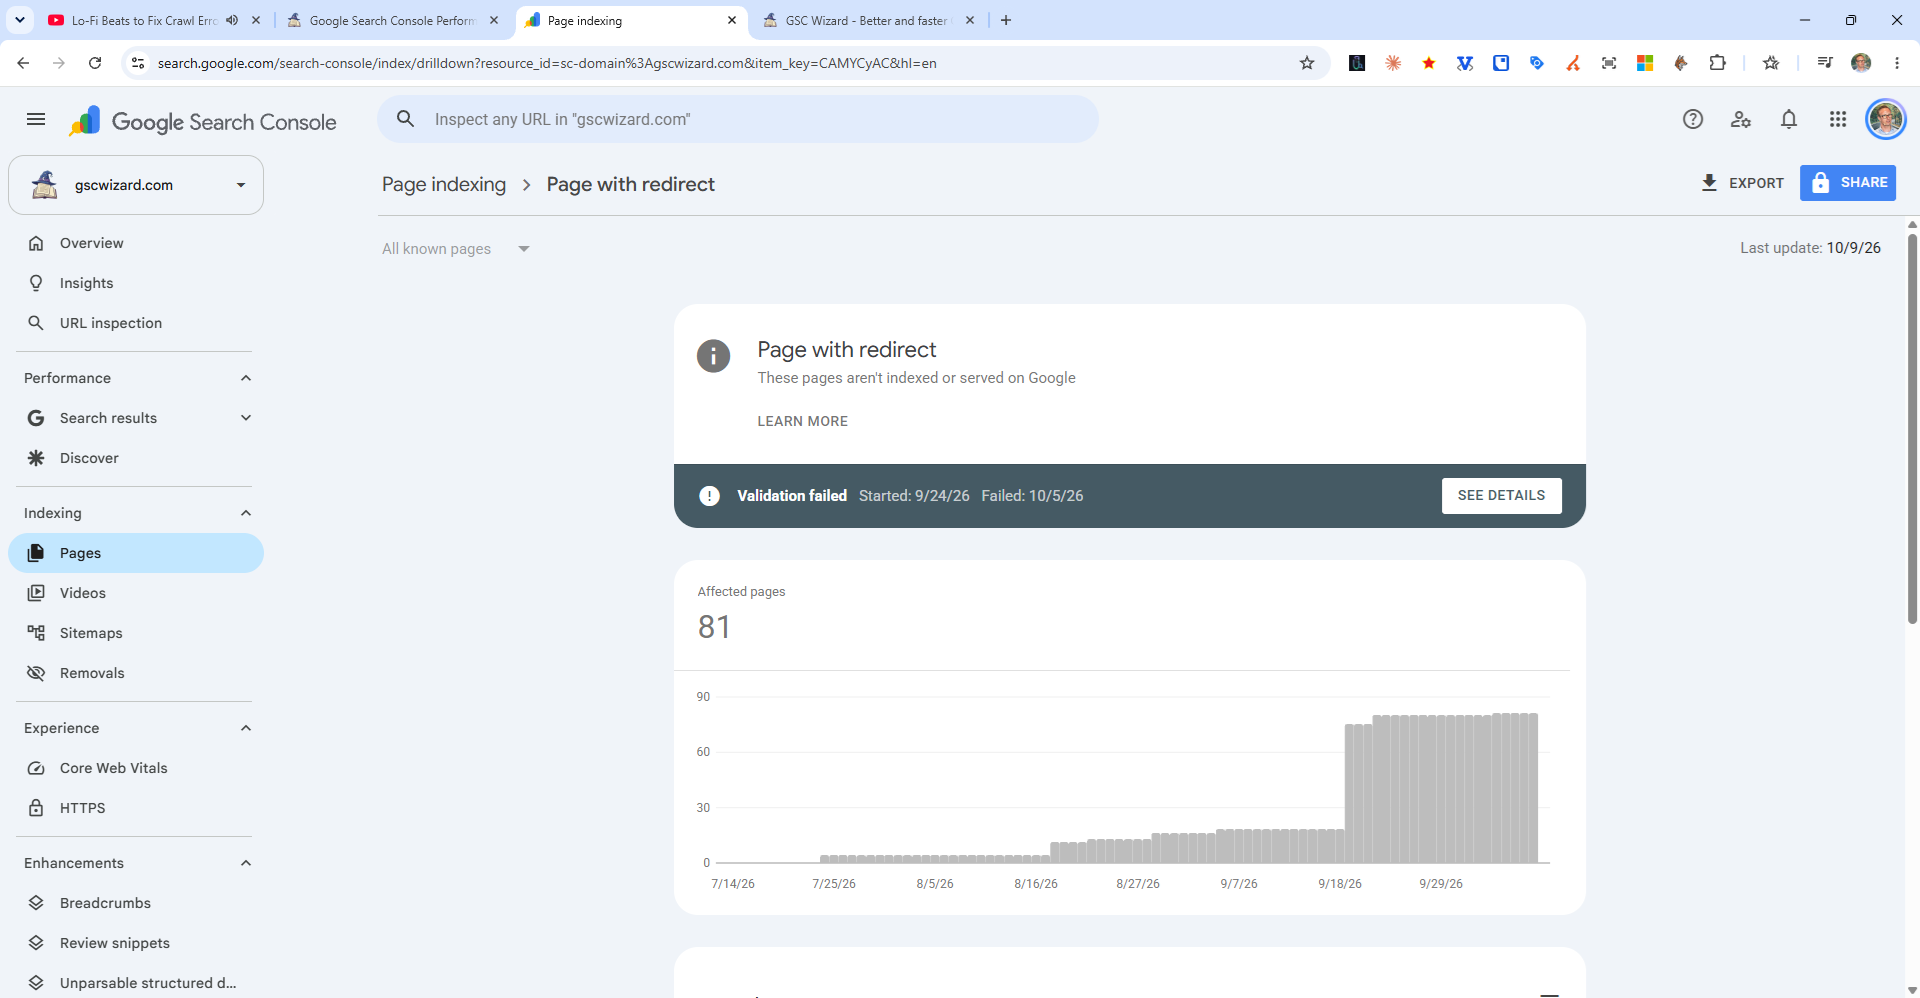Click the Validation failed alert icon

709,496
